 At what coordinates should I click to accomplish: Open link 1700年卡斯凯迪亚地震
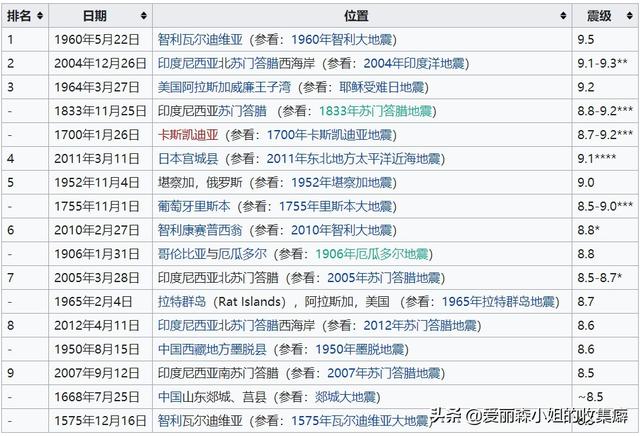[329, 135]
